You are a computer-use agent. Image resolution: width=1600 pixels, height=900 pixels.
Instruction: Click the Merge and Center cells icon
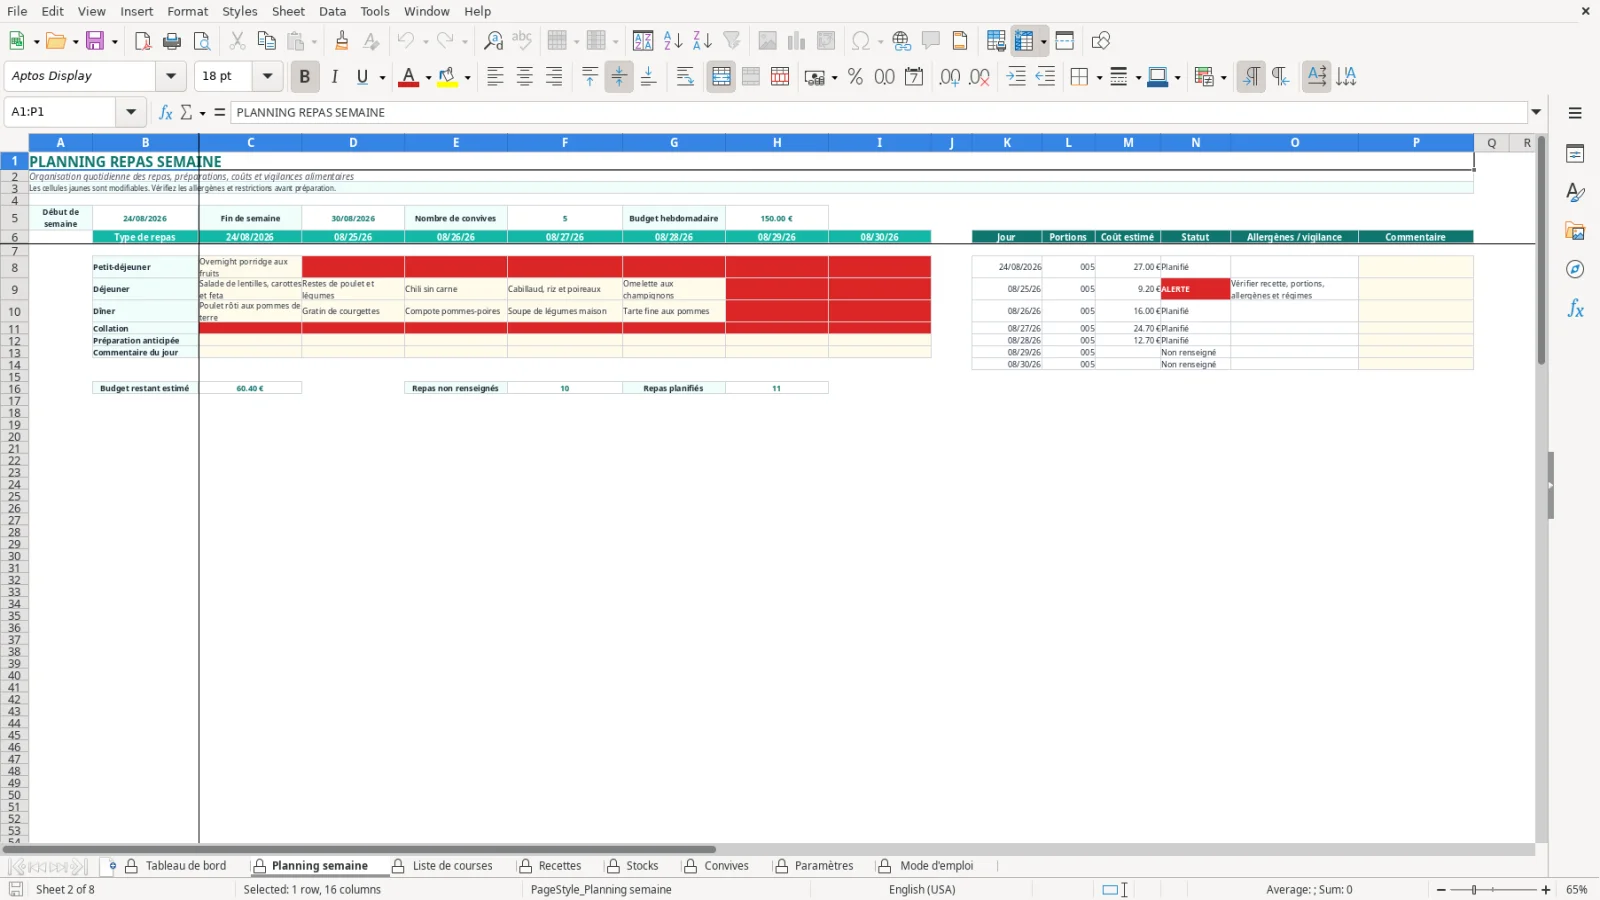point(721,77)
